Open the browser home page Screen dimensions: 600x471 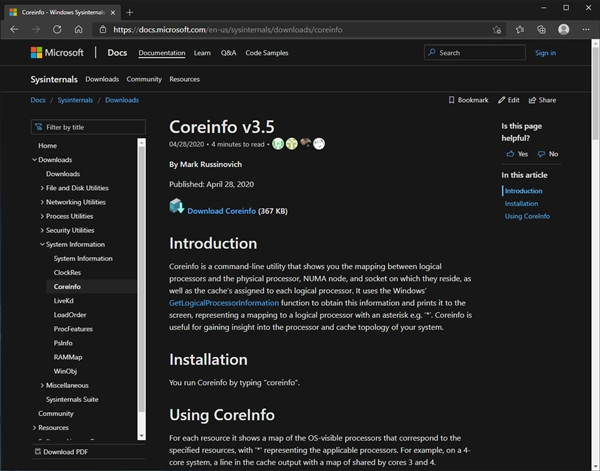78,29
